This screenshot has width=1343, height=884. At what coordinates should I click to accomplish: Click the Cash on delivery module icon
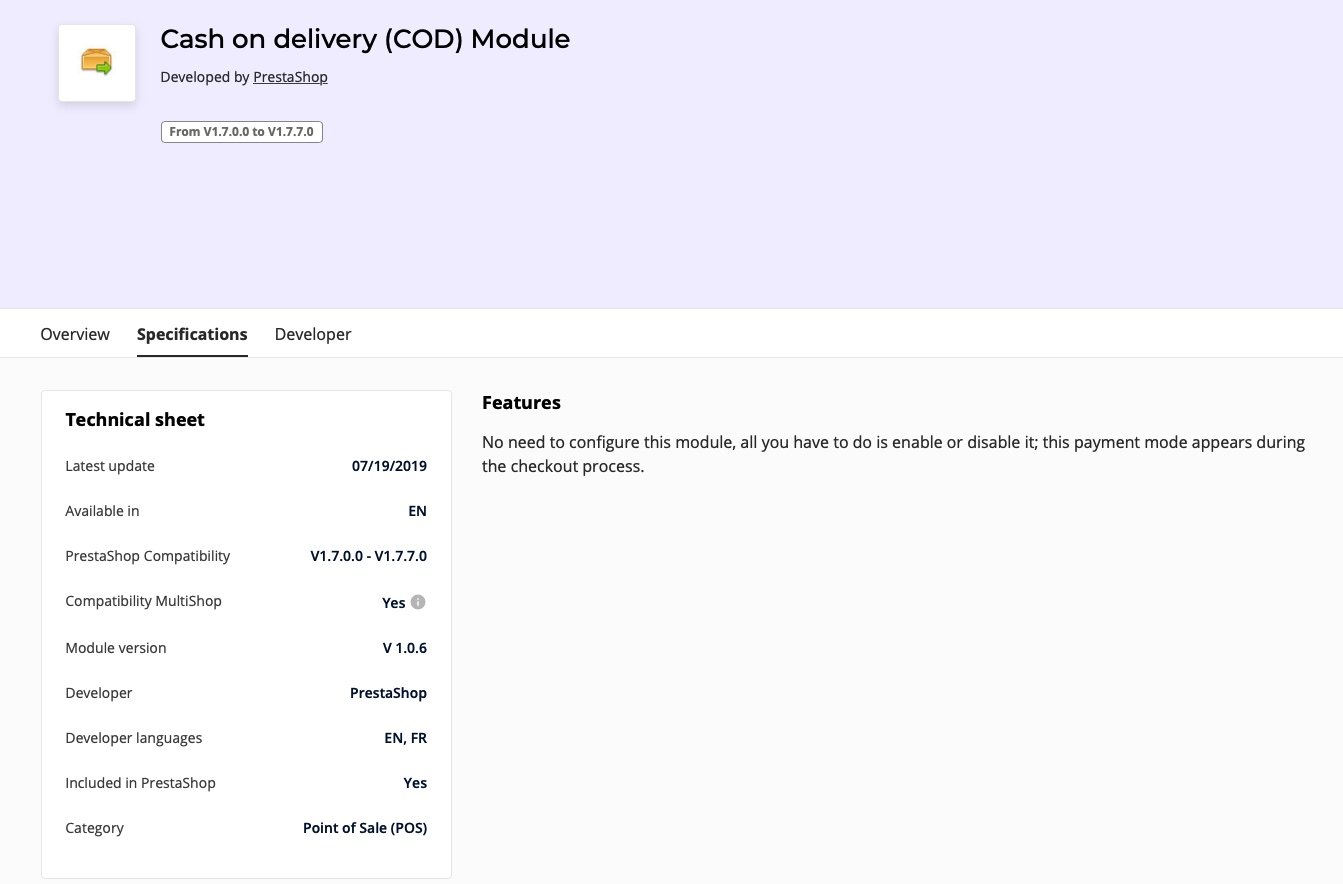(97, 63)
